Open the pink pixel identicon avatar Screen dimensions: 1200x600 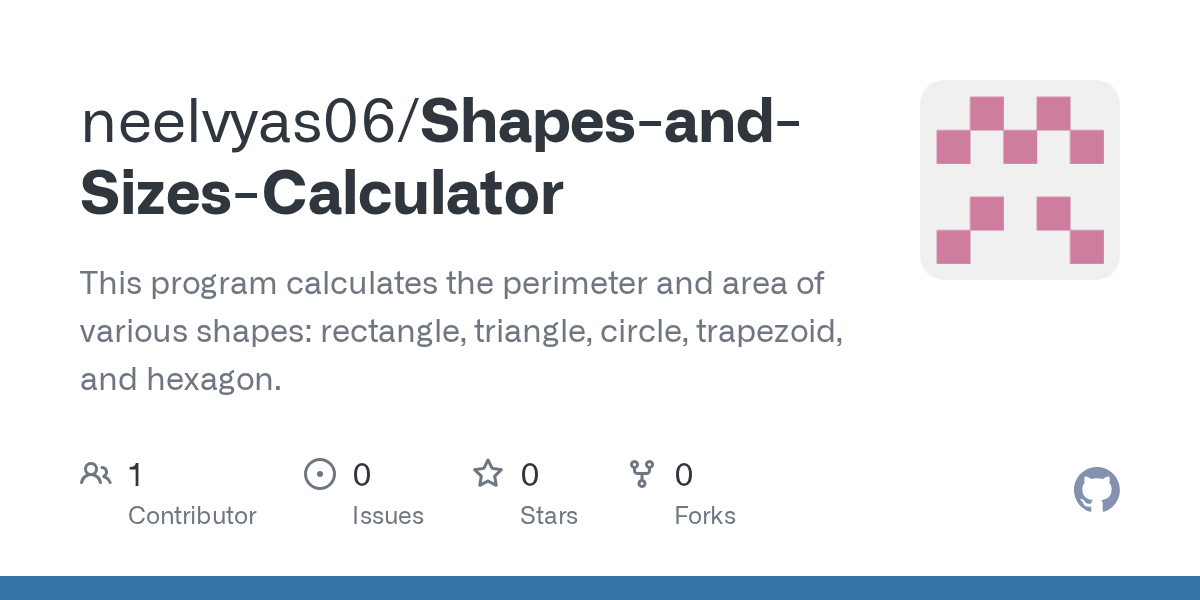(1019, 180)
